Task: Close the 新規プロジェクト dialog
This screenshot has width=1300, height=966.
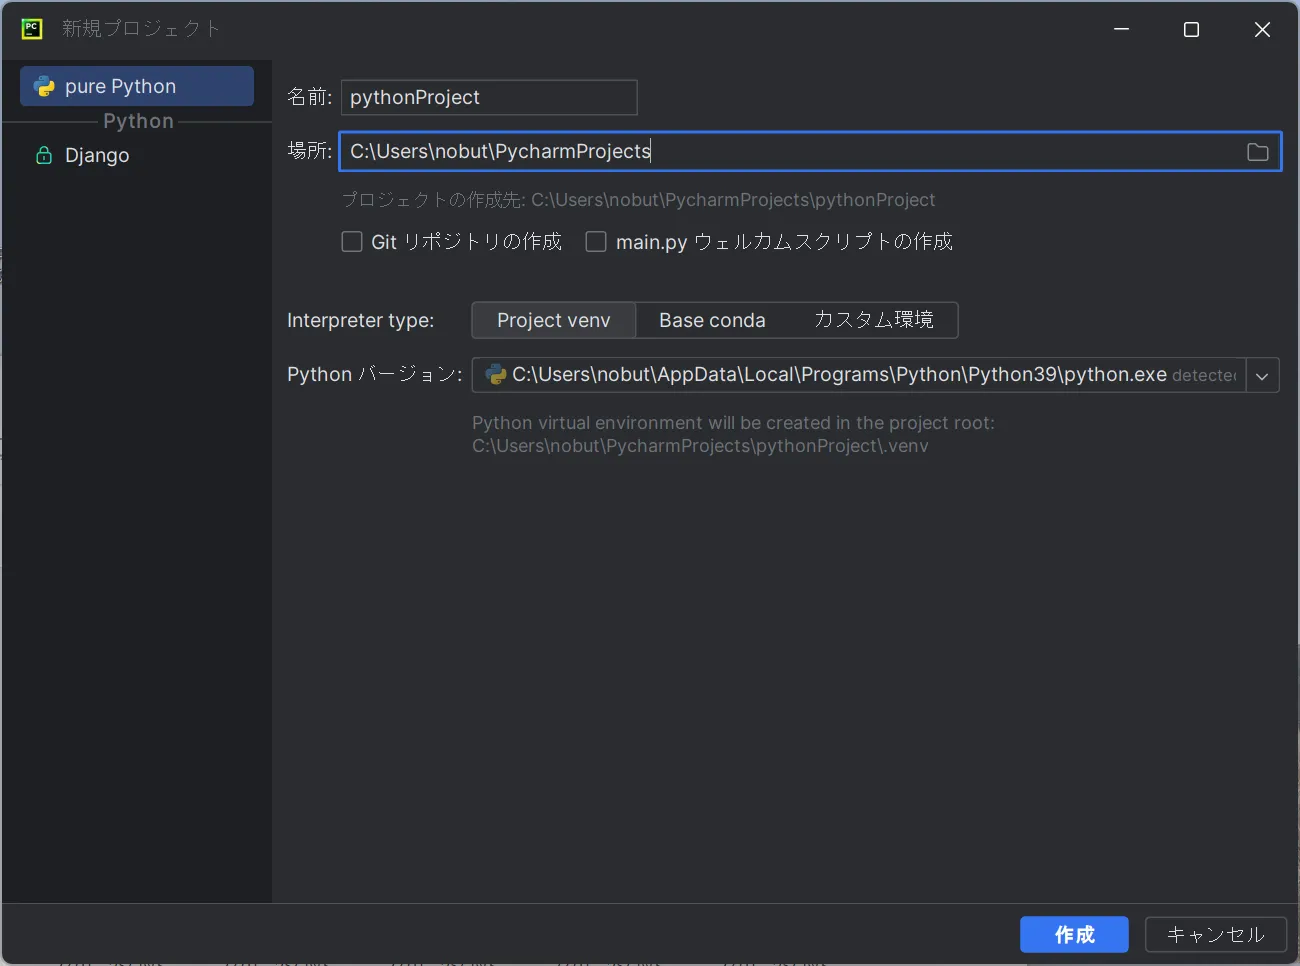Action: [1262, 29]
